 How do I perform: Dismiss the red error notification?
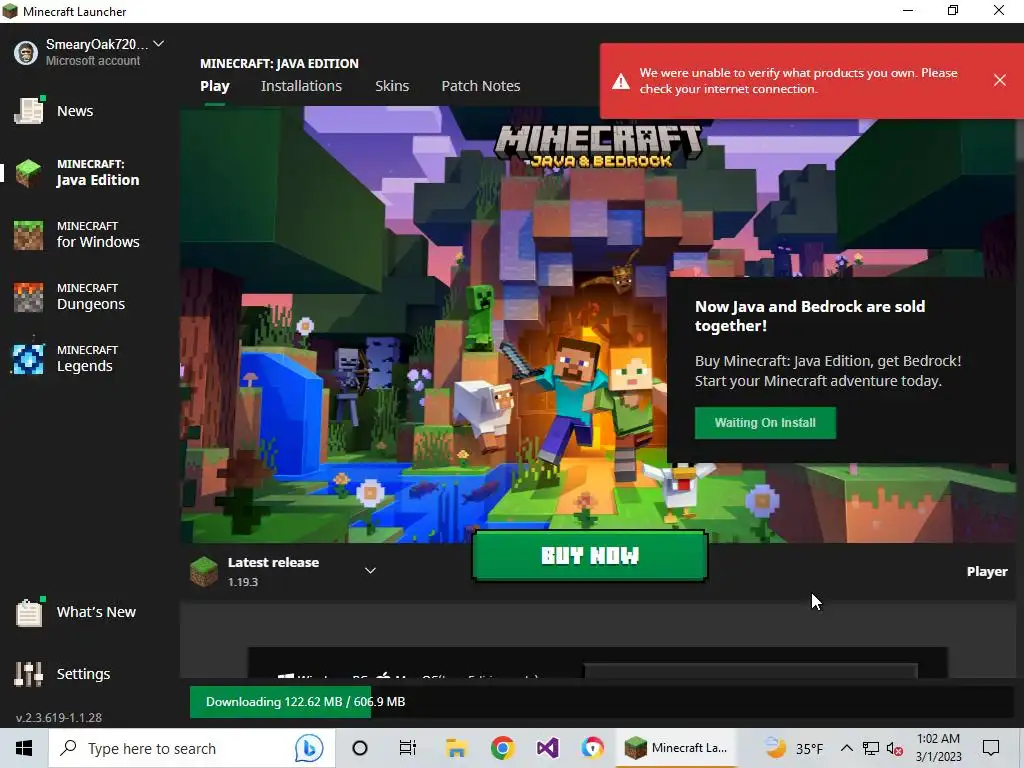1000,80
